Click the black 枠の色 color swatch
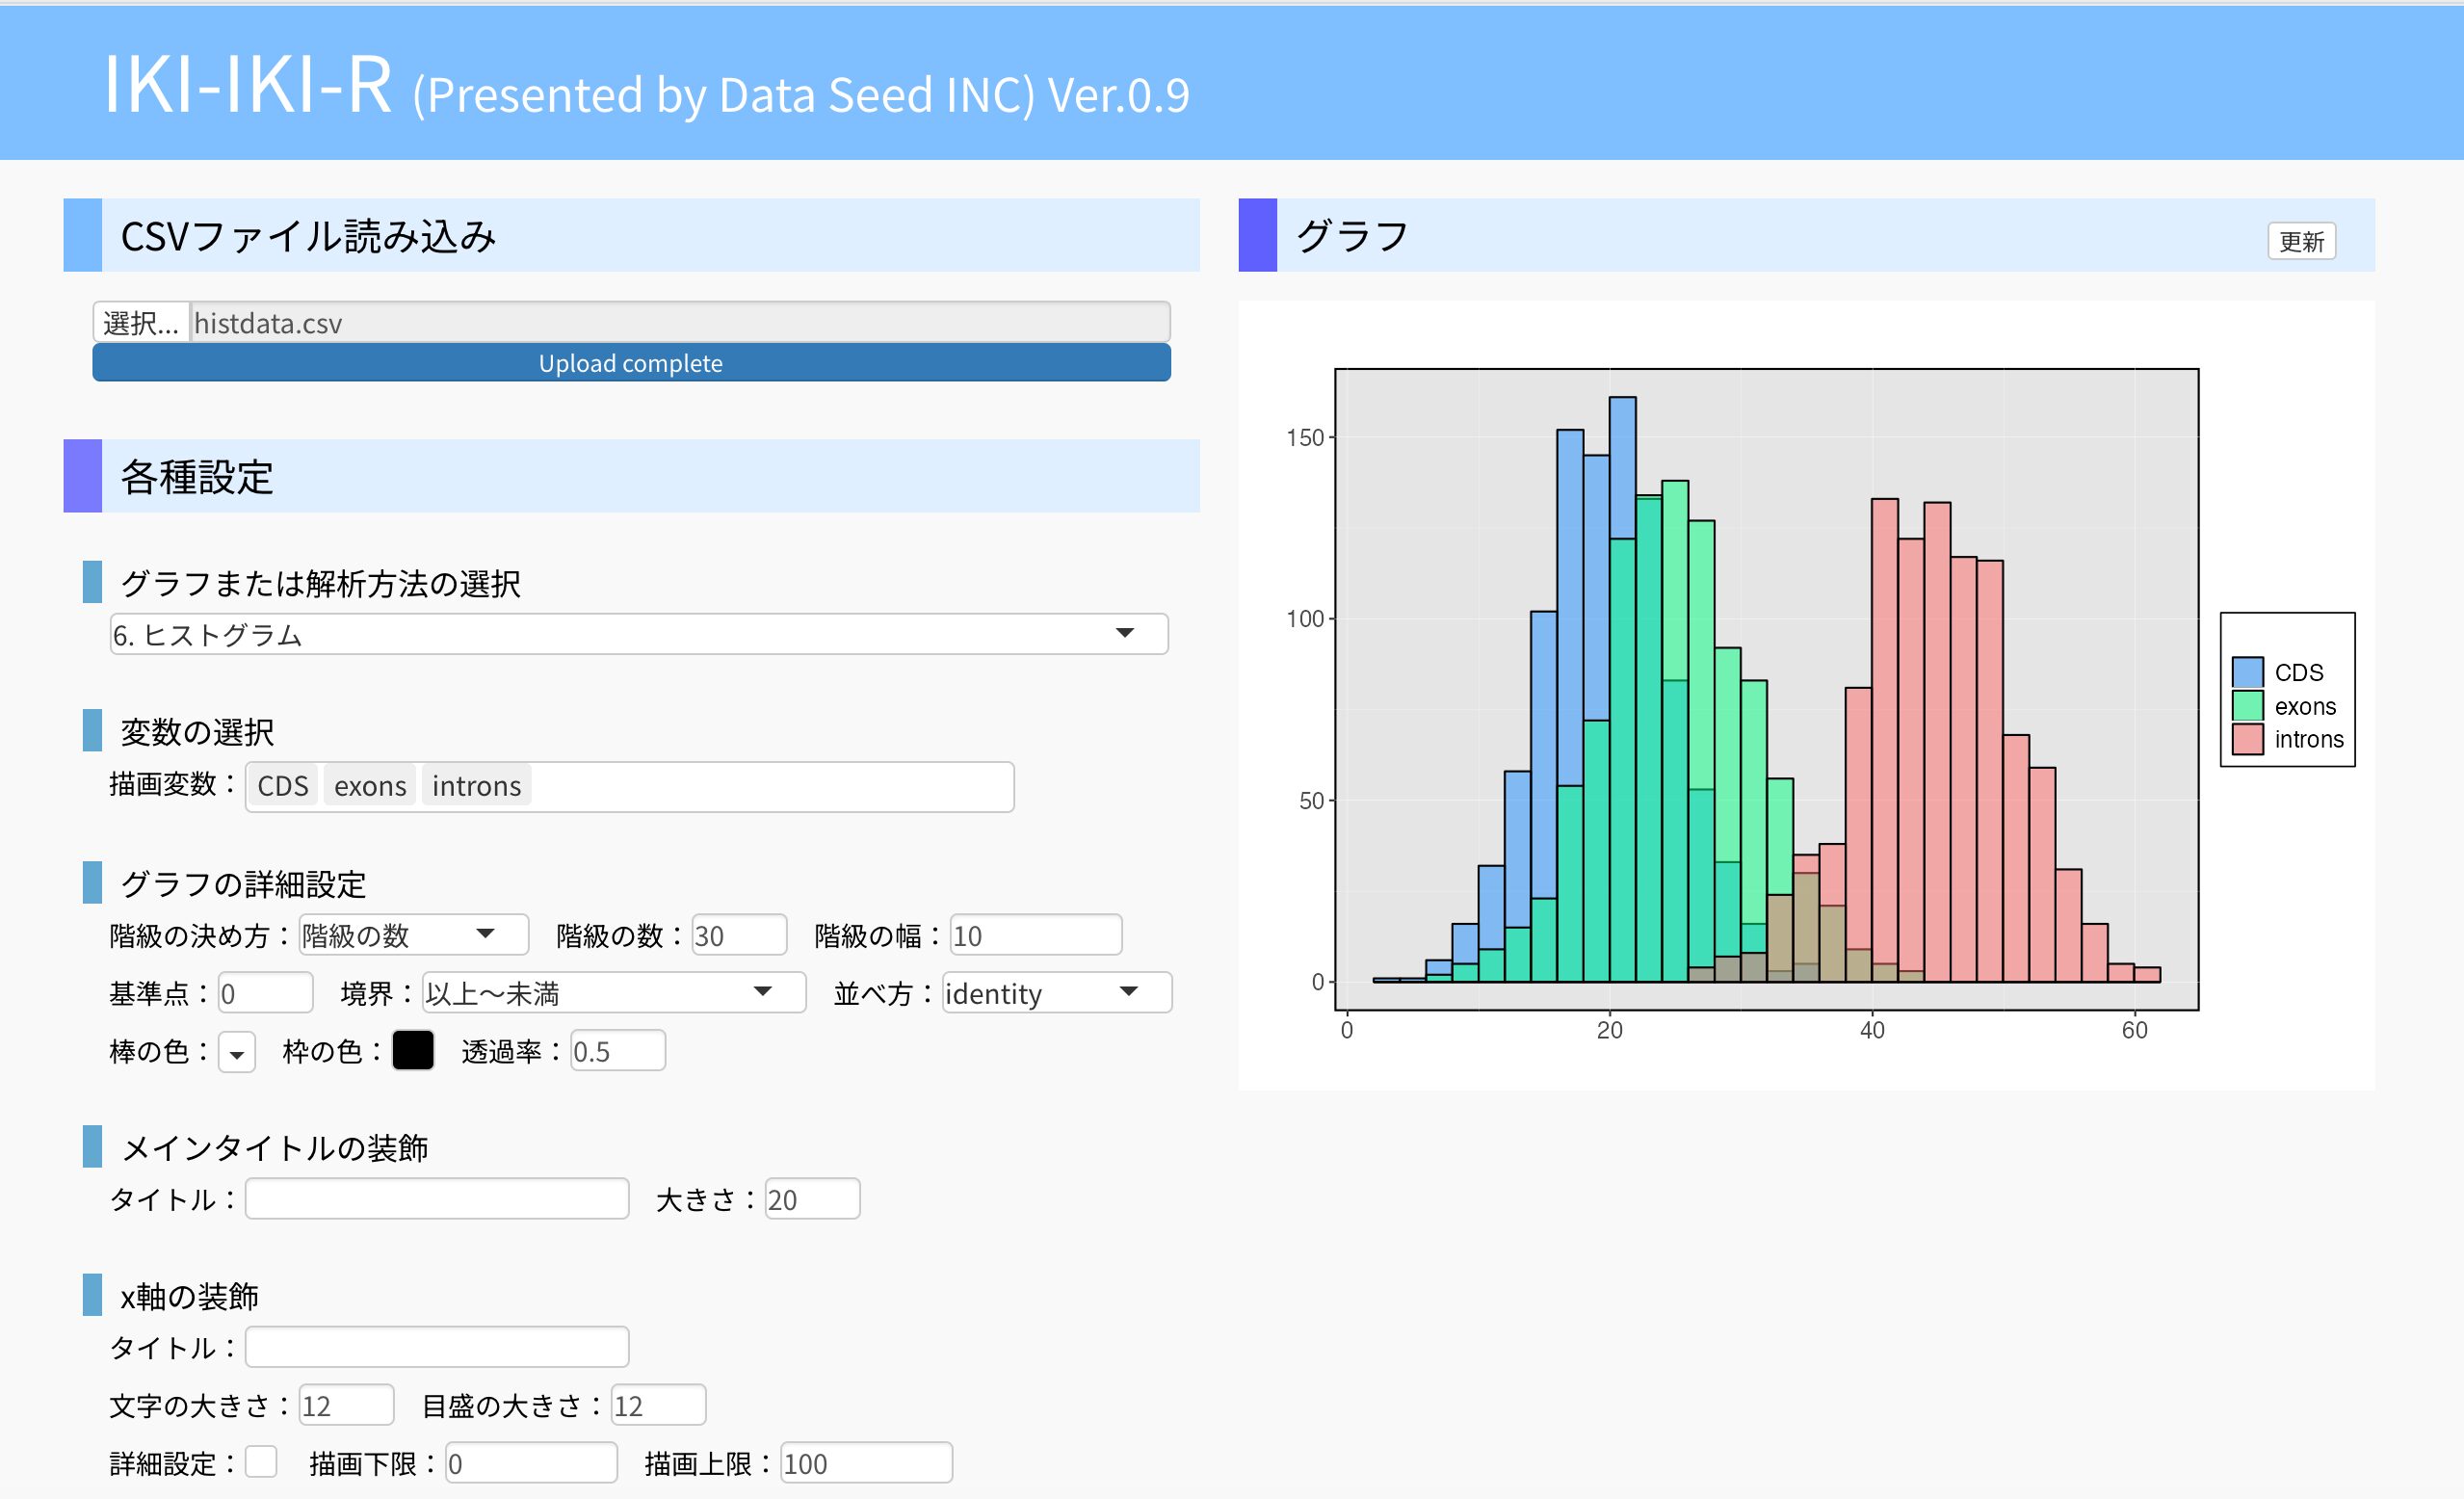Image resolution: width=2464 pixels, height=1499 pixels. coord(413,1051)
